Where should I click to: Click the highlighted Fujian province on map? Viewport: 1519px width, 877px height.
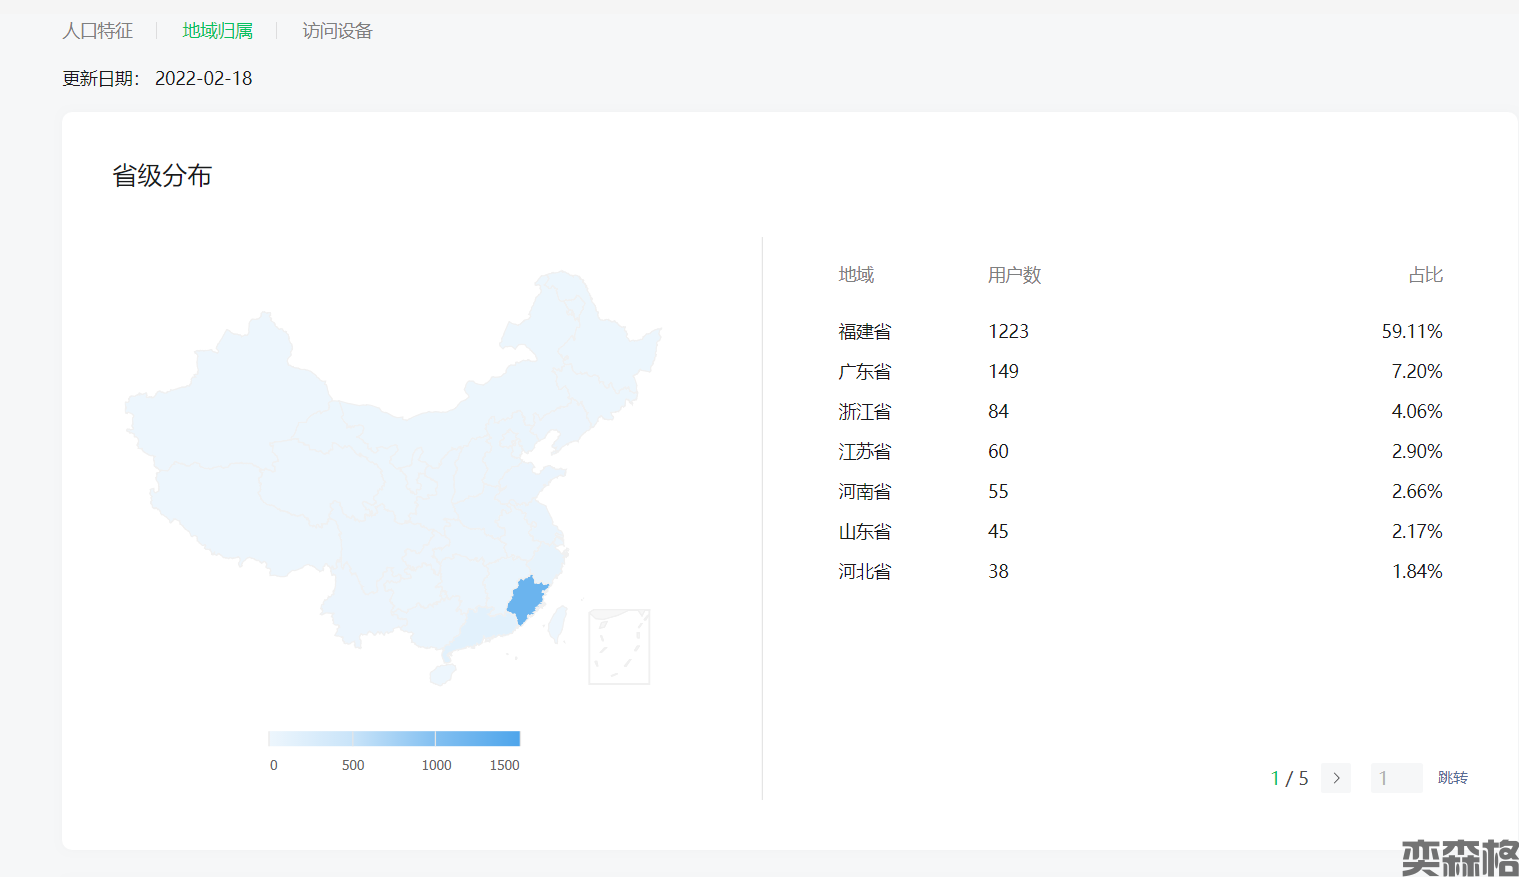(527, 600)
